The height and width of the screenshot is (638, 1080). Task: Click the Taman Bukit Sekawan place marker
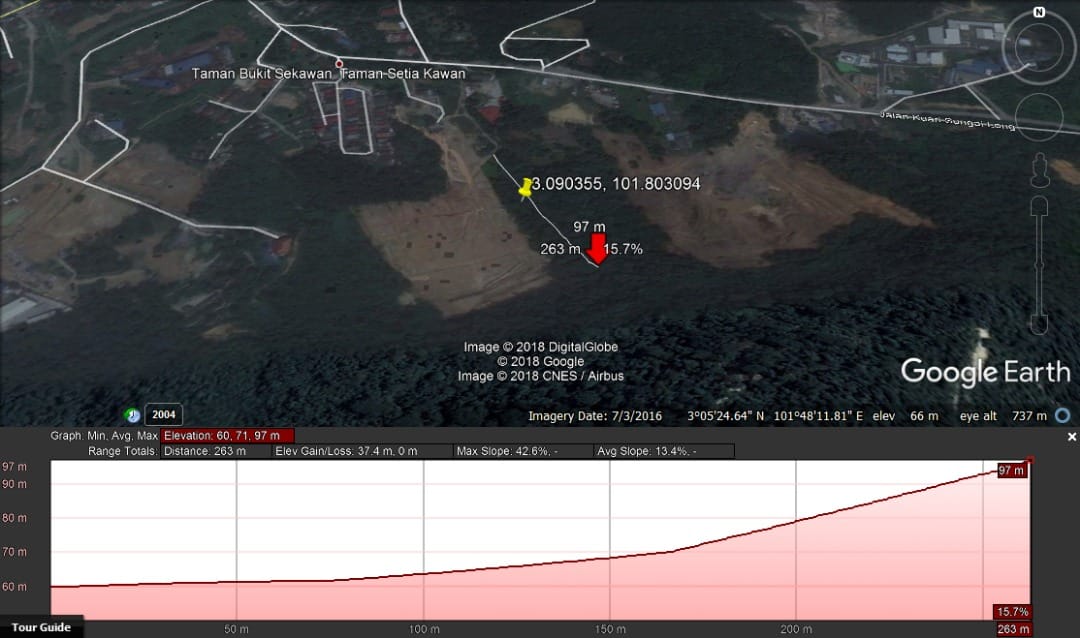tap(339, 63)
